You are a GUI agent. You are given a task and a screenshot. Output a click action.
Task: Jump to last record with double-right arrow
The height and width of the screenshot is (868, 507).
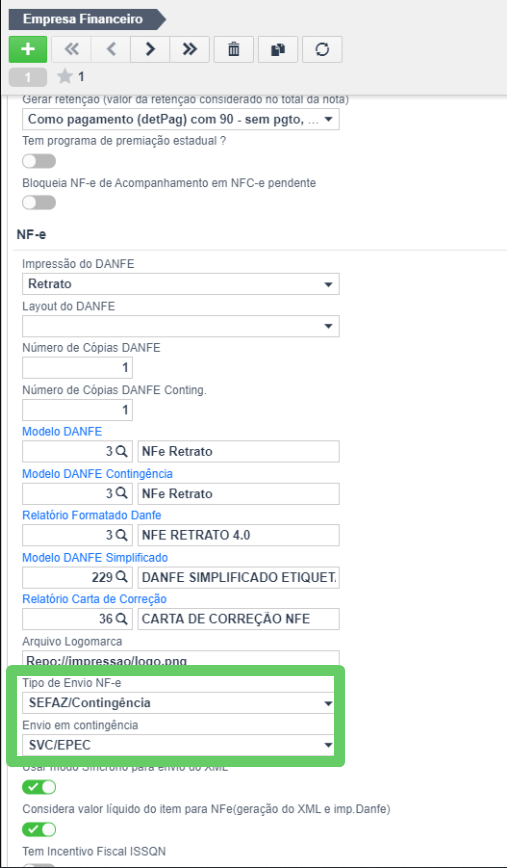pos(189,50)
